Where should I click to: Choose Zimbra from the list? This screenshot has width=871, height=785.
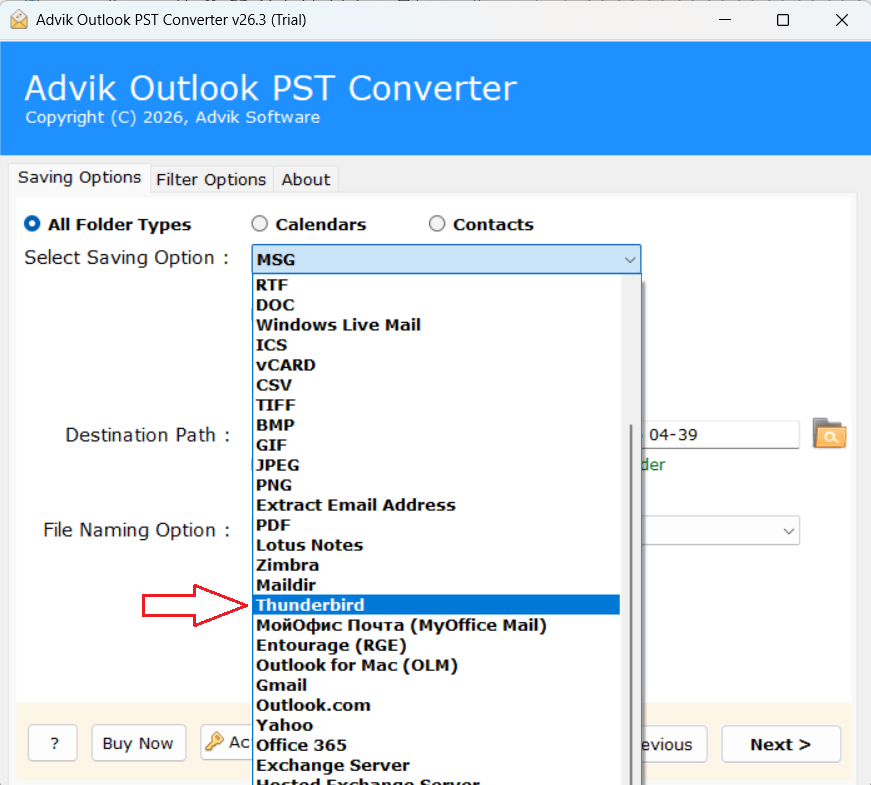[437, 565]
